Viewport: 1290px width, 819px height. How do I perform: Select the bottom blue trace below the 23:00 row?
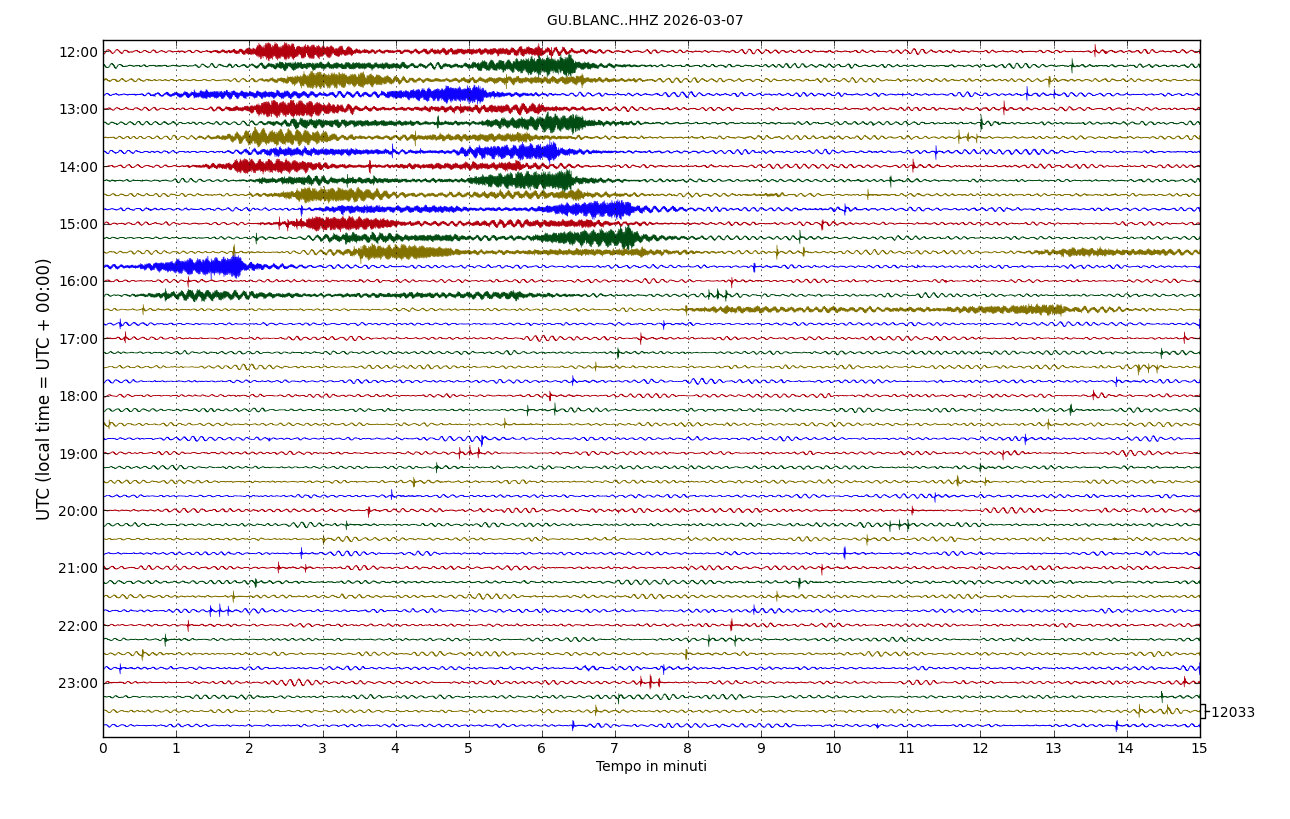tap(650, 726)
